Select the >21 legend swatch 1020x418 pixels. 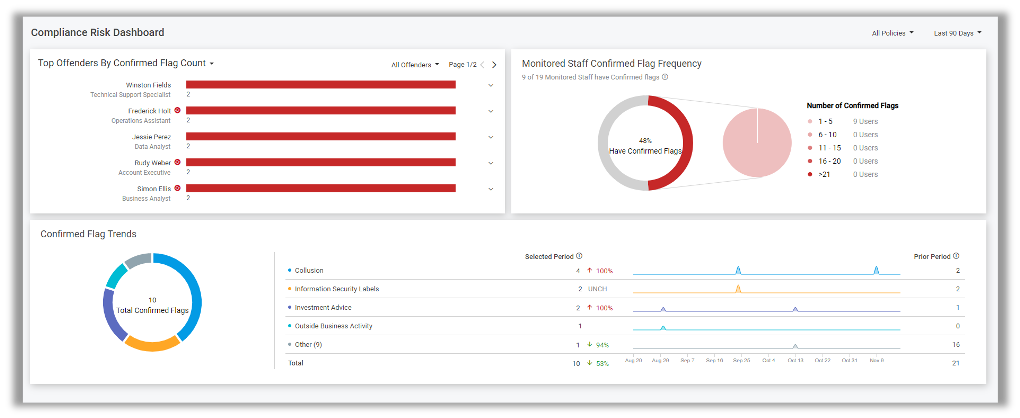coord(809,174)
